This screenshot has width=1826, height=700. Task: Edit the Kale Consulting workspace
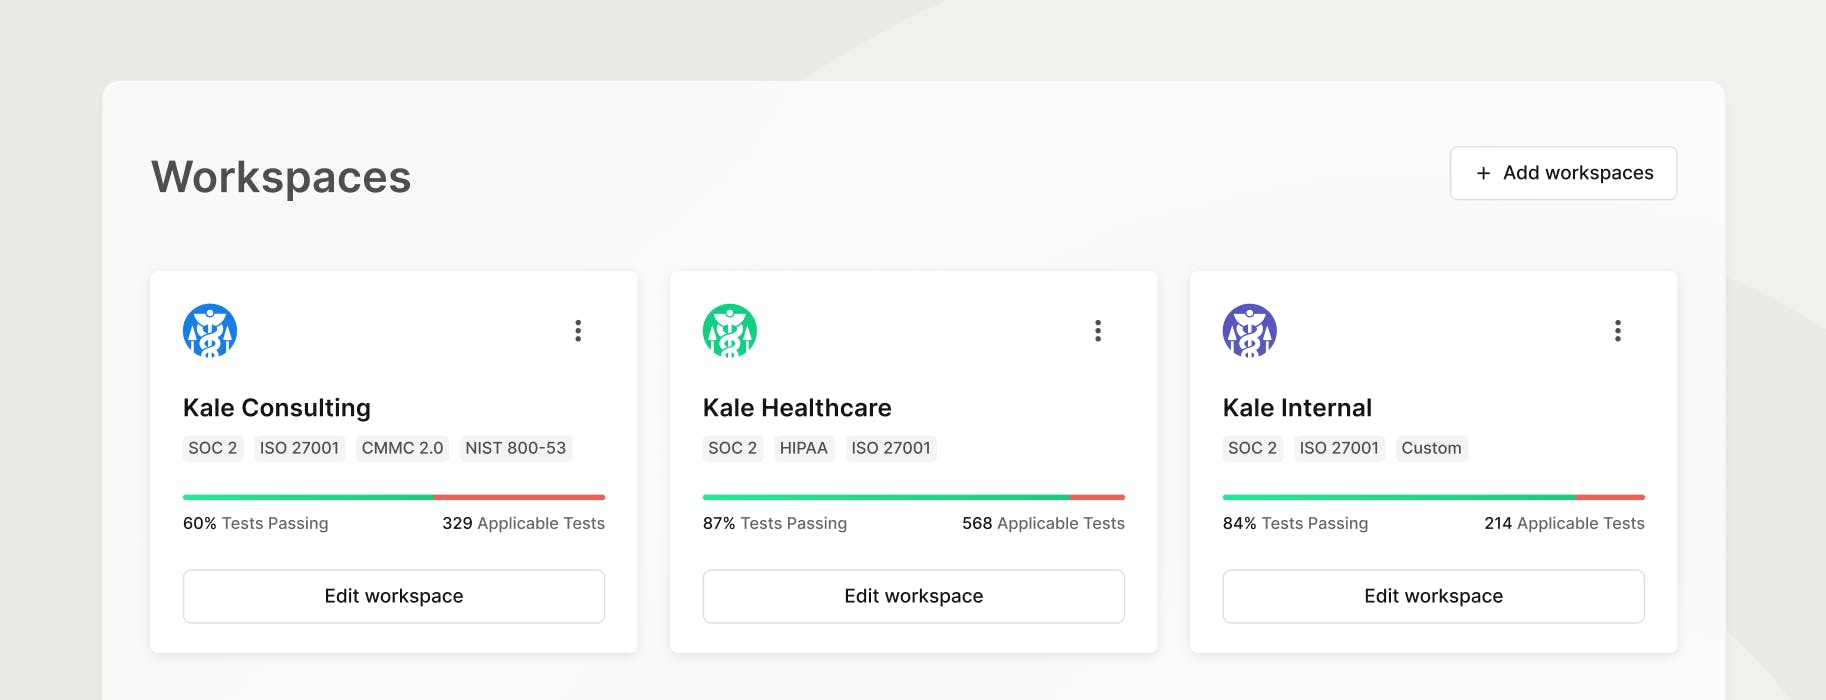click(x=394, y=596)
